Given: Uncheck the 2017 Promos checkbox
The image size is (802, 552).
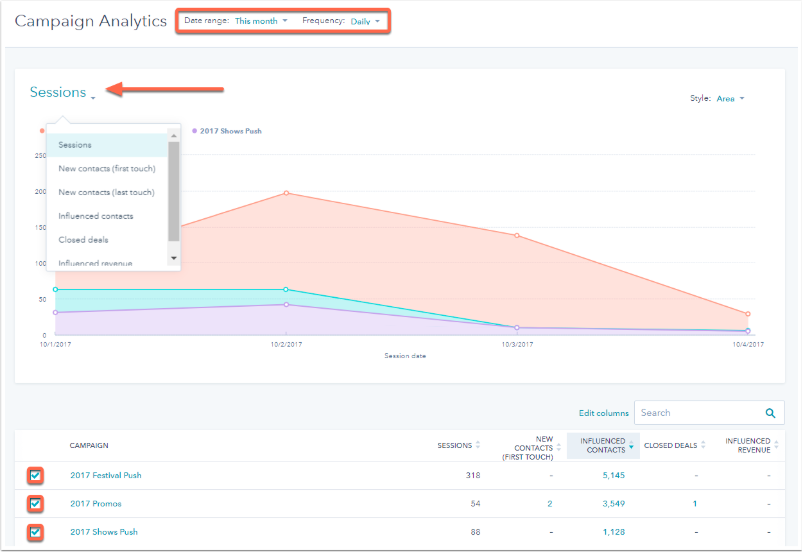Looking at the screenshot, I should 35,504.
